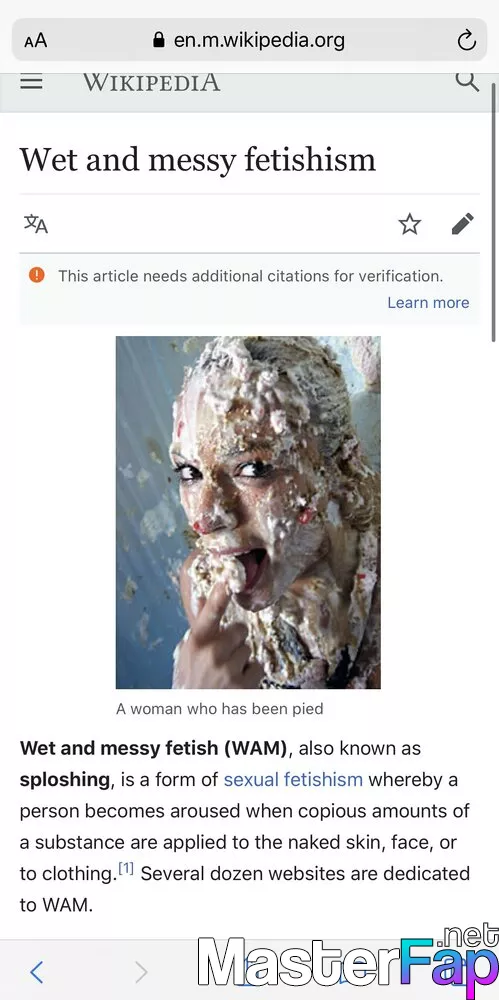The width and height of the screenshot is (499, 1000).
Task: Tap the article lead image
Action: point(248,512)
